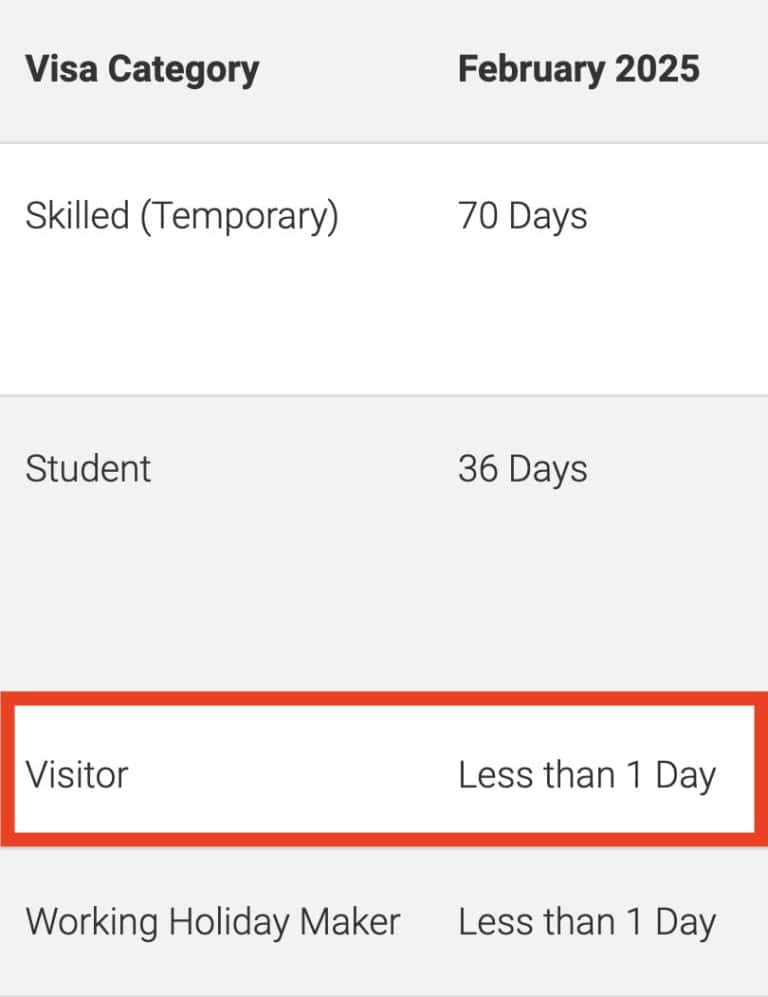The image size is (768, 997).
Task: Click the Visitor label in highlighted row
Action: (x=77, y=774)
